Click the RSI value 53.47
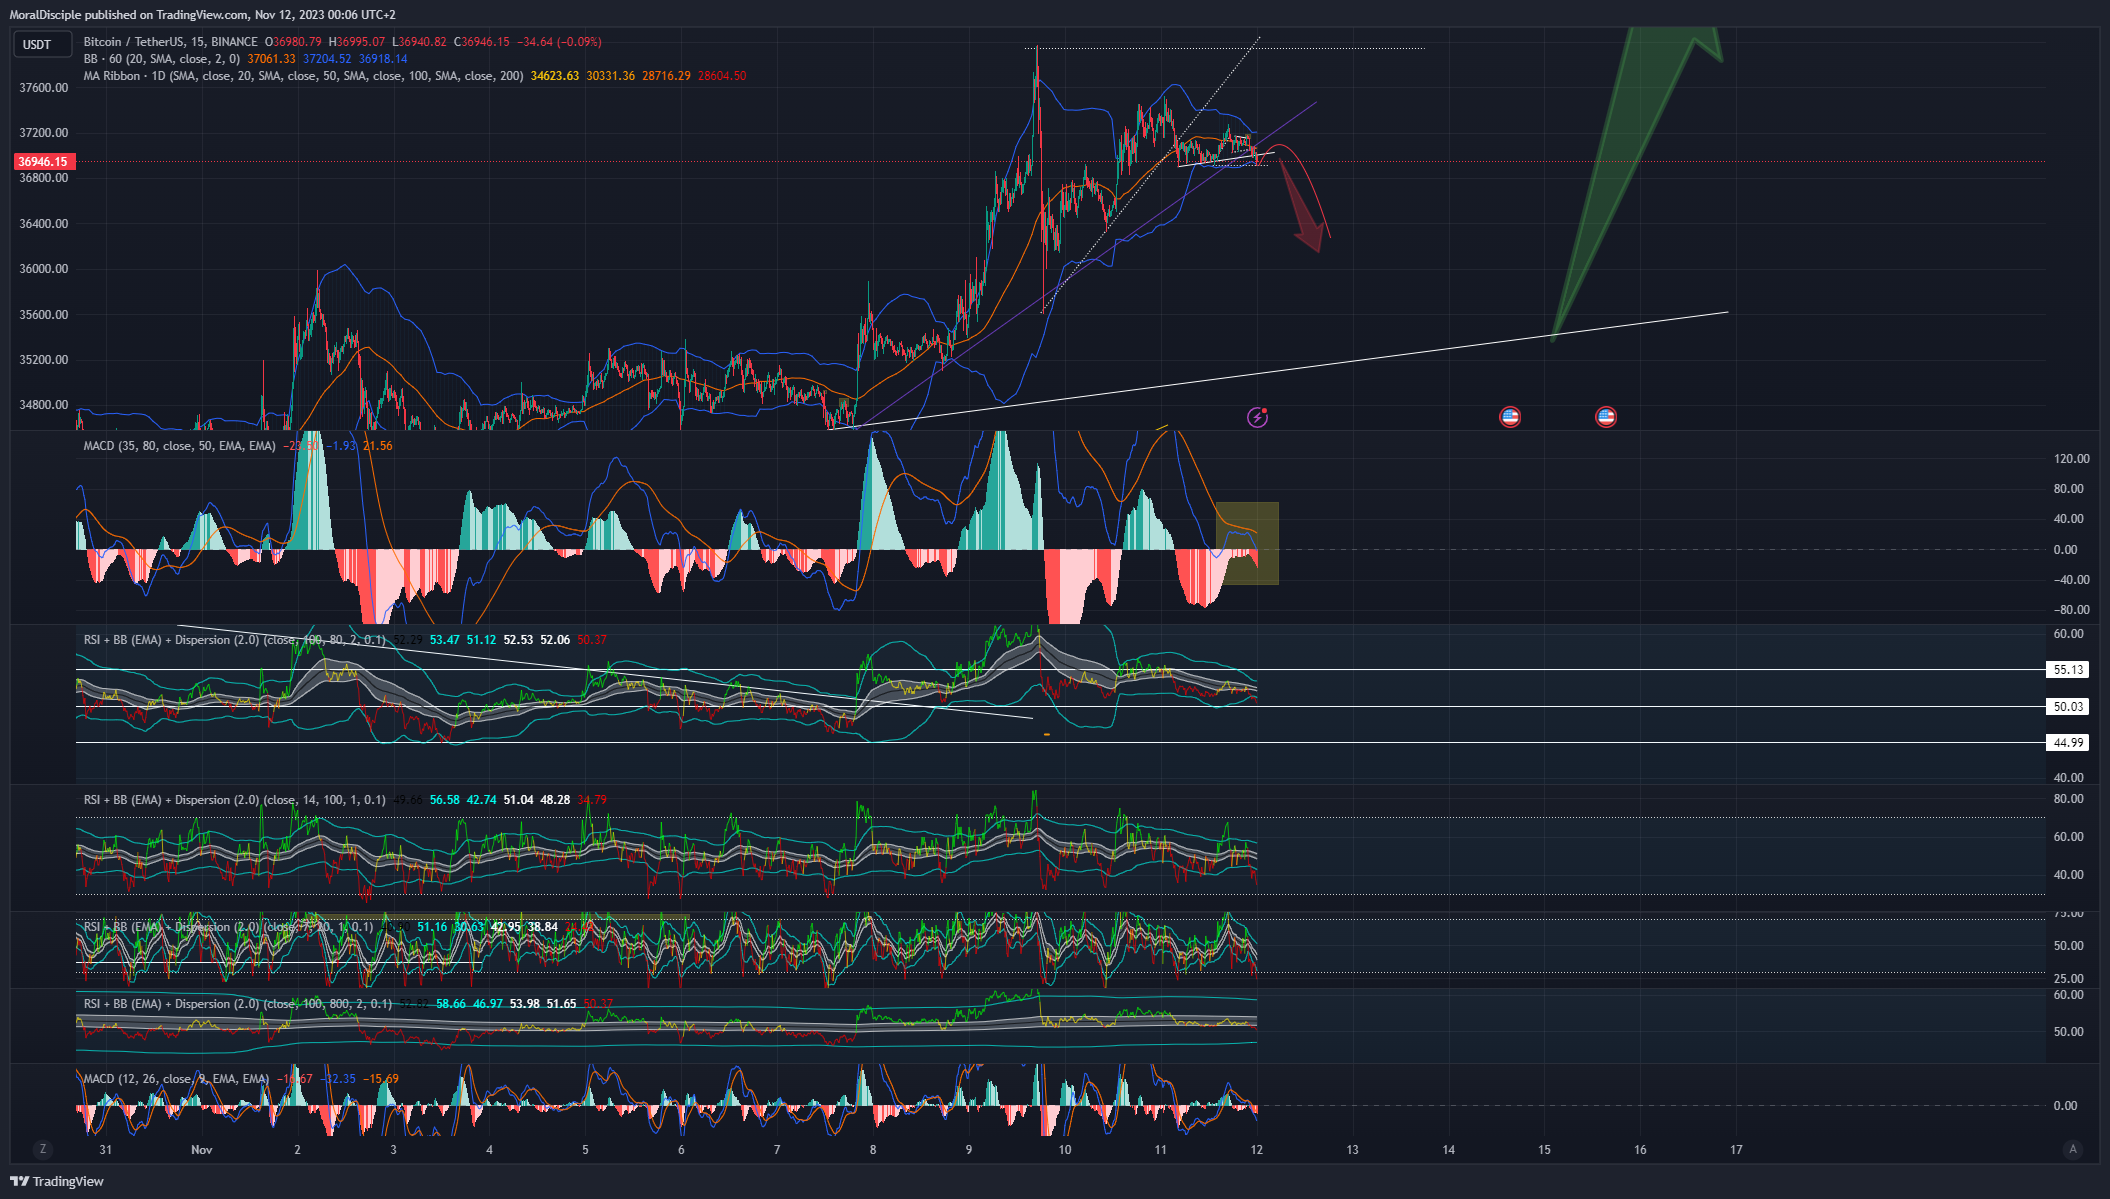Viewport: 2110px width, 1199px height. (445, 640)
